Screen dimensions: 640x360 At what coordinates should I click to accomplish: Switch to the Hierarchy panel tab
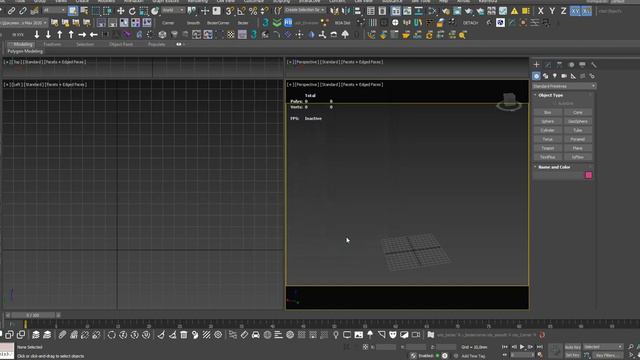pyautogui.click(x=559, y=64)
